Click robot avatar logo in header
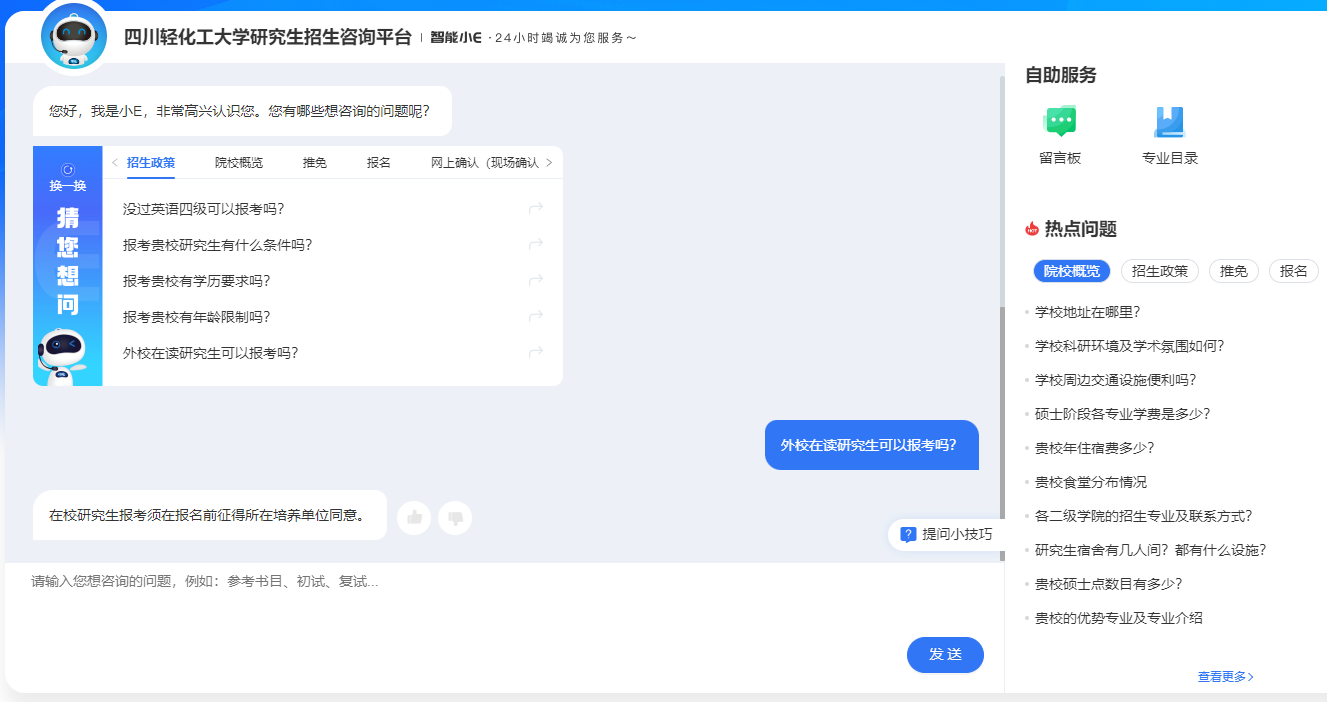This screenshot has width=1327, height=702. tap(74, 36)
